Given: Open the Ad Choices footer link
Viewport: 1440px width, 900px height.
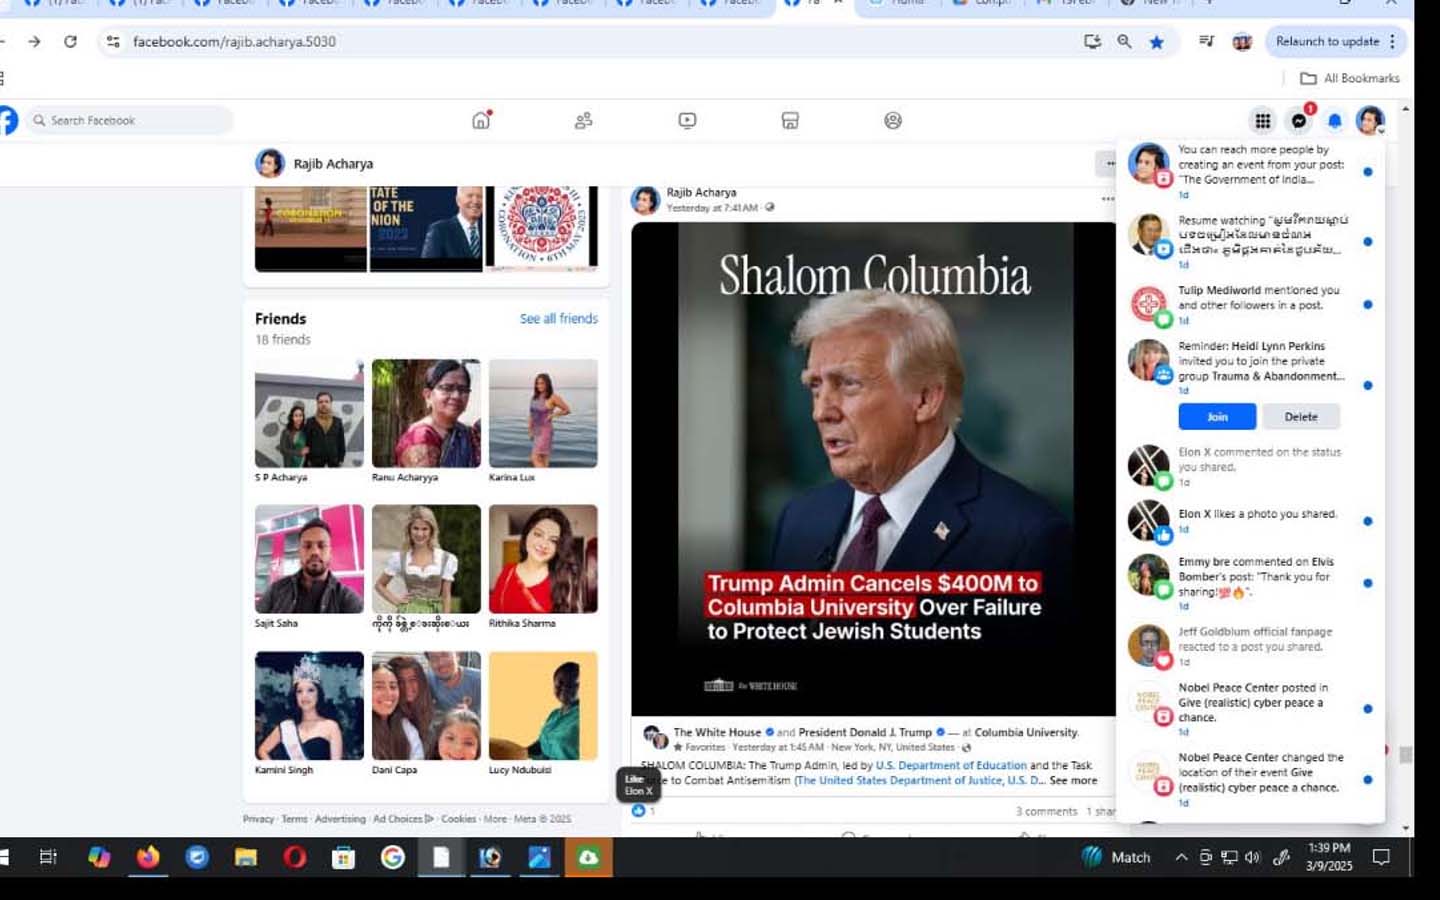Looking at the screenshot, I should 403,818.
